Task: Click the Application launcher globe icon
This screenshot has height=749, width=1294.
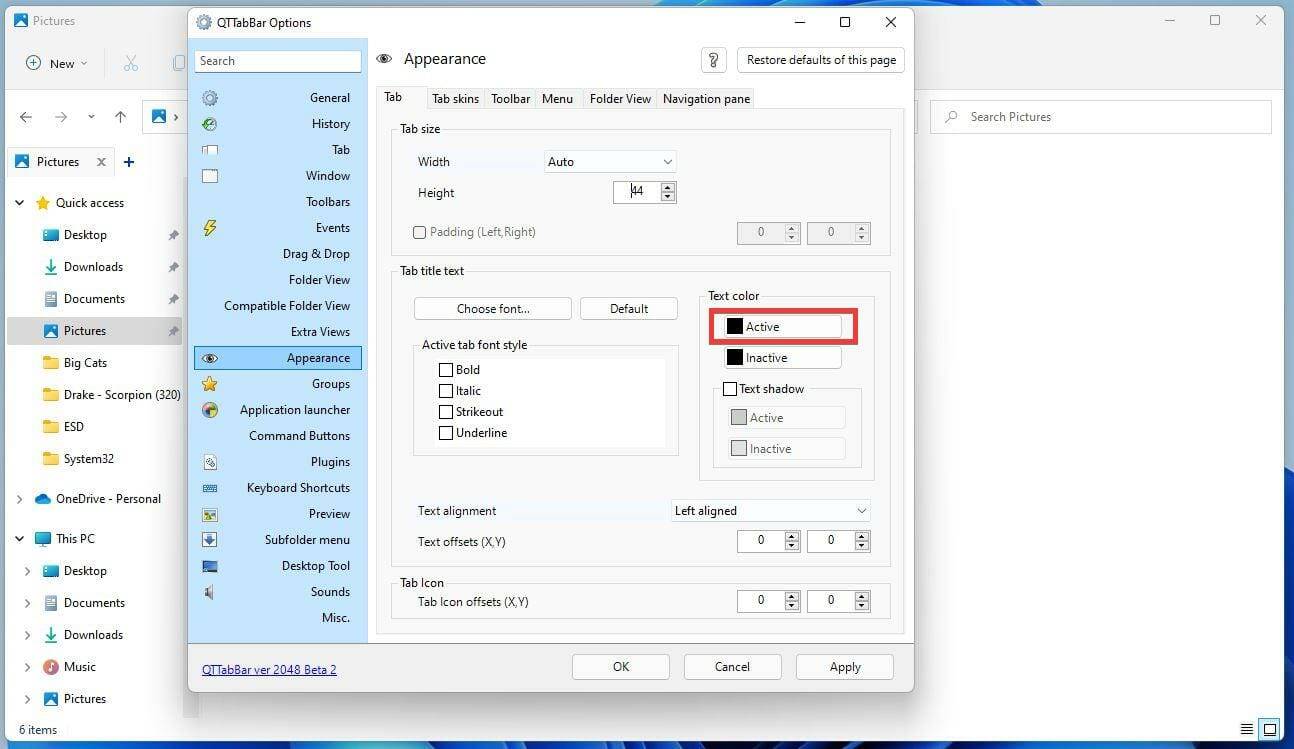Action: click(210, 410)
